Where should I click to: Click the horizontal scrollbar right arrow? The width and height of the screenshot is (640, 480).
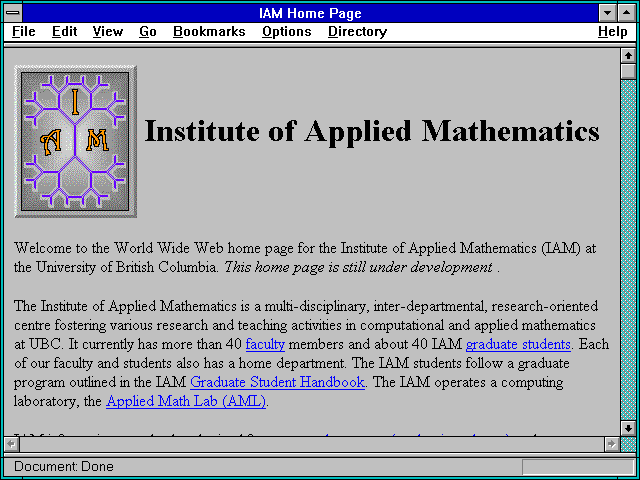(x=611, y=444)
